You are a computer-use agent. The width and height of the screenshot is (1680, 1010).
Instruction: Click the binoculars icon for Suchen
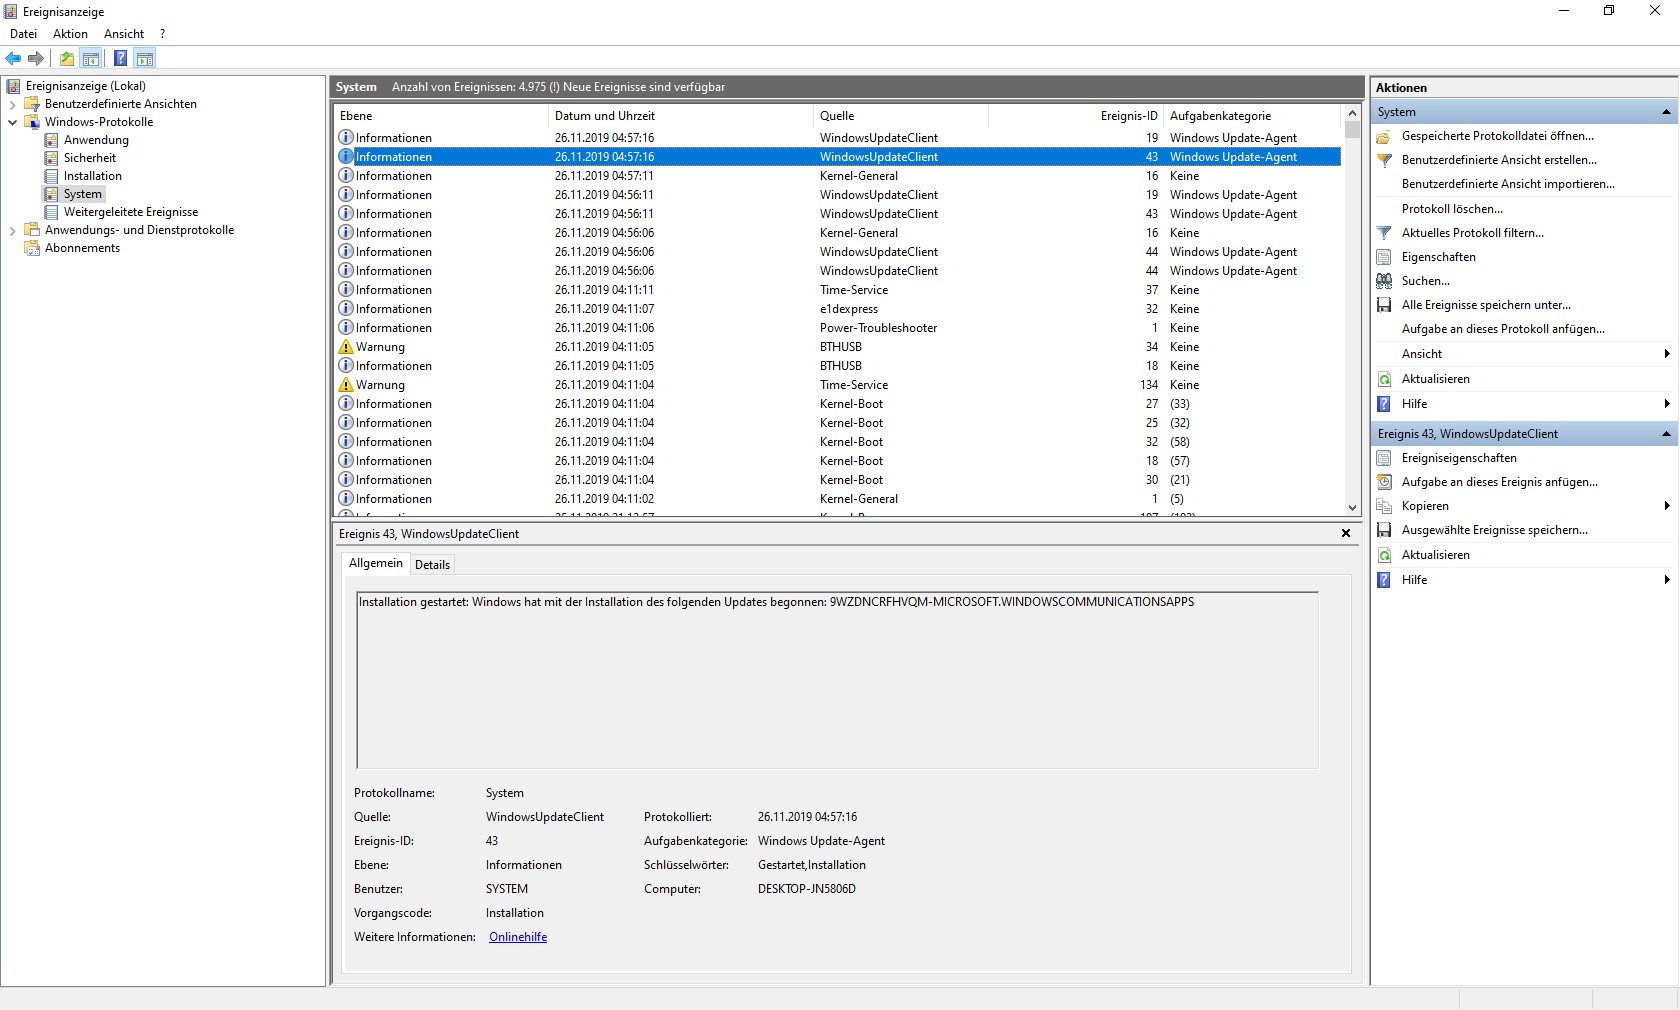point(1384,281)
